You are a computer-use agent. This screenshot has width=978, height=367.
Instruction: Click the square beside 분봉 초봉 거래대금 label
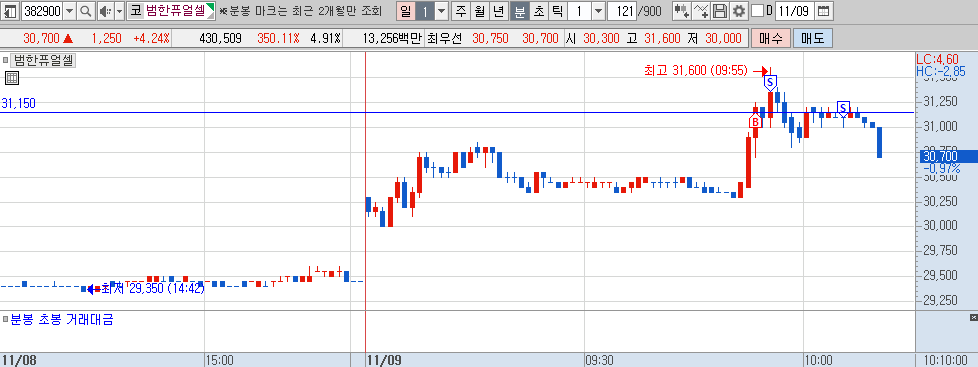(6, 320)
